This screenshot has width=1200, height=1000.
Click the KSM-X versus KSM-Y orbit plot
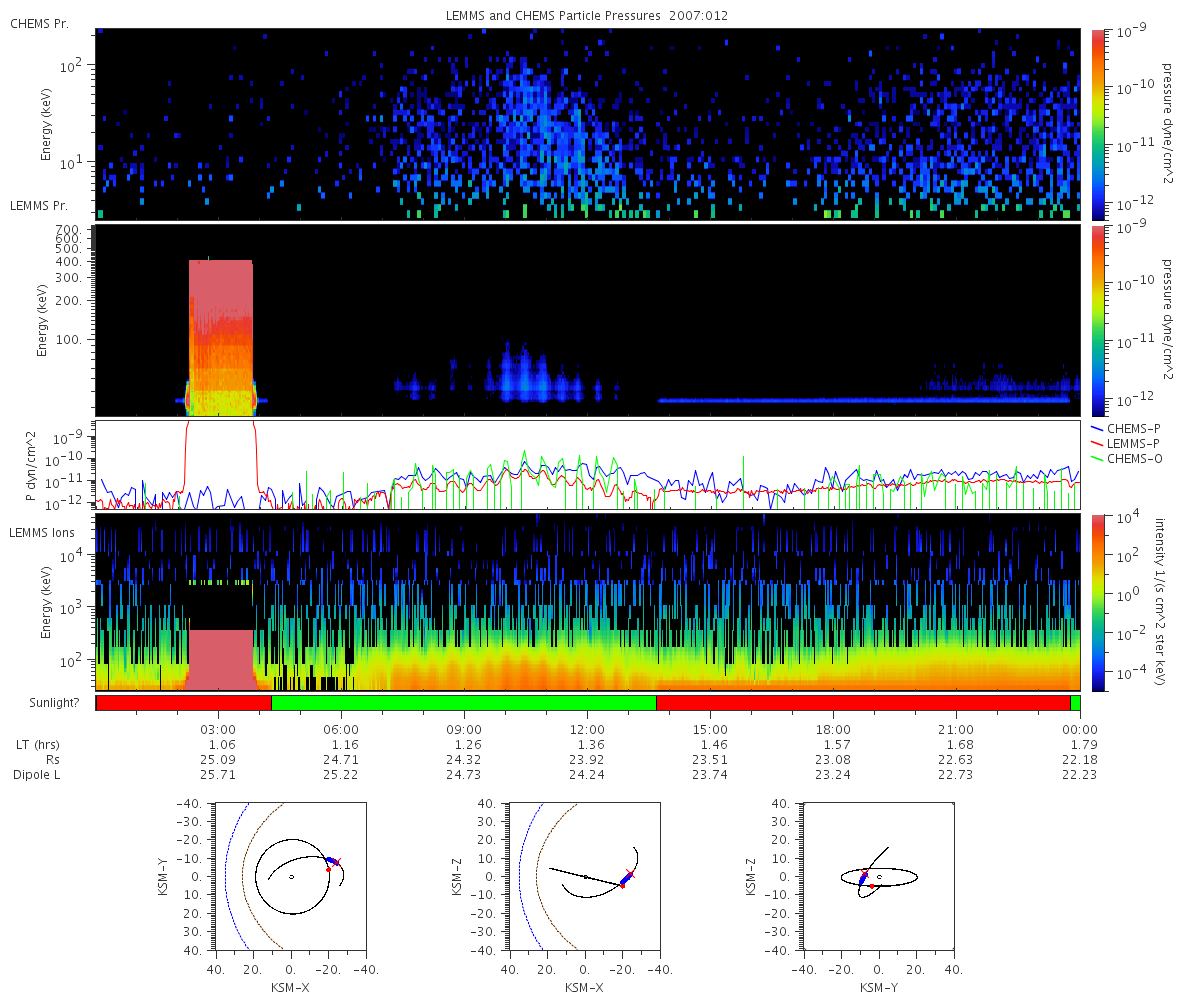tap(290, 876)
